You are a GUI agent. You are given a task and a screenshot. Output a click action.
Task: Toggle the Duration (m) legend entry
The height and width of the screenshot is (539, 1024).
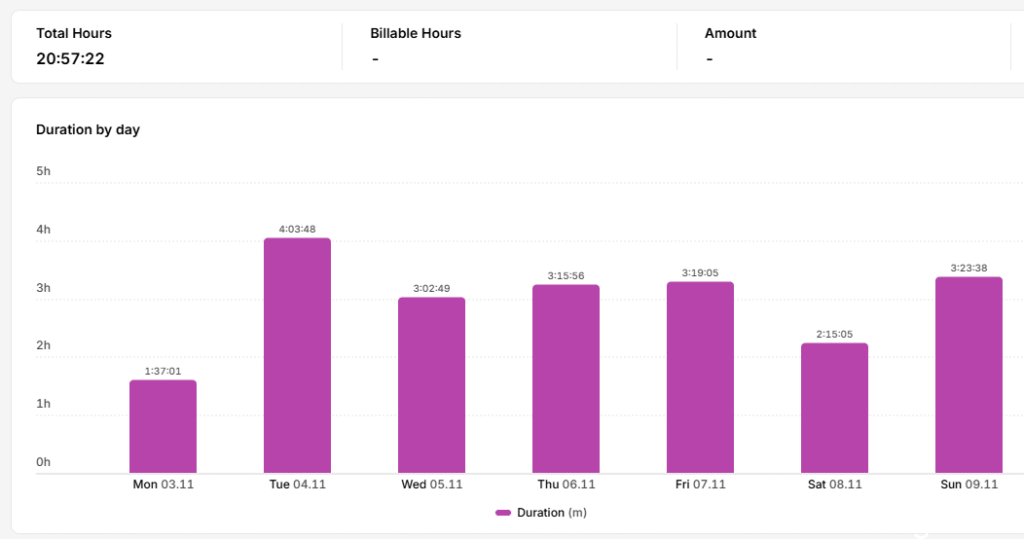coord(541,513)
